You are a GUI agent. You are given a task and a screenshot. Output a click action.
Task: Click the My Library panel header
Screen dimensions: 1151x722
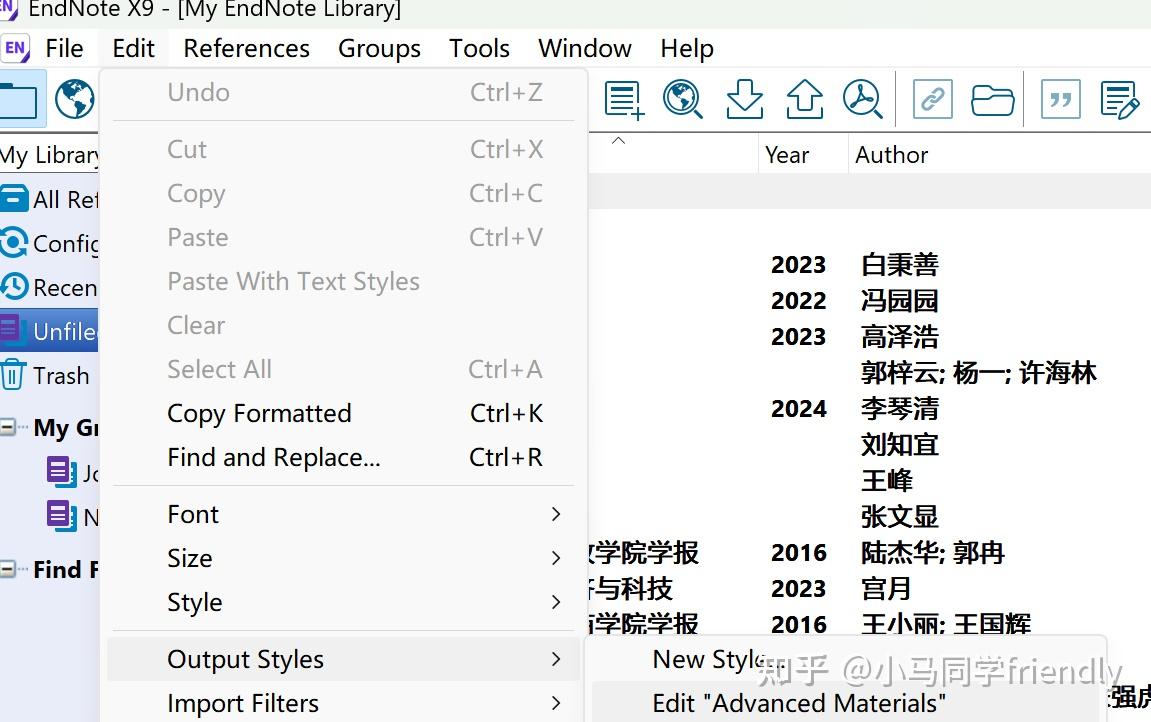point(49,155)
